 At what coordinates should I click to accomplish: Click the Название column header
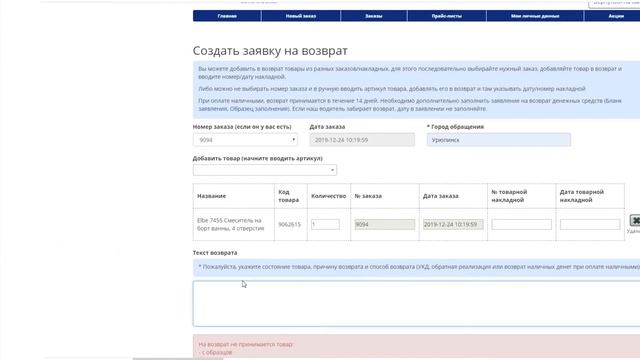tap(211, 196)
